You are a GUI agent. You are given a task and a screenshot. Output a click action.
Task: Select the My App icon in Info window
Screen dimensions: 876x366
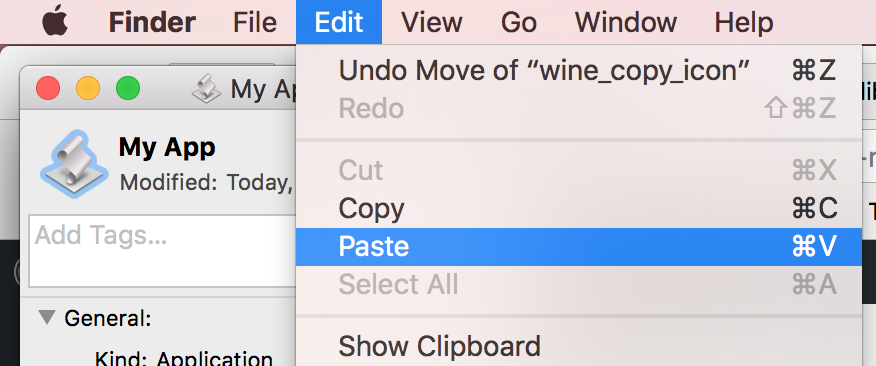click(74, 163)
